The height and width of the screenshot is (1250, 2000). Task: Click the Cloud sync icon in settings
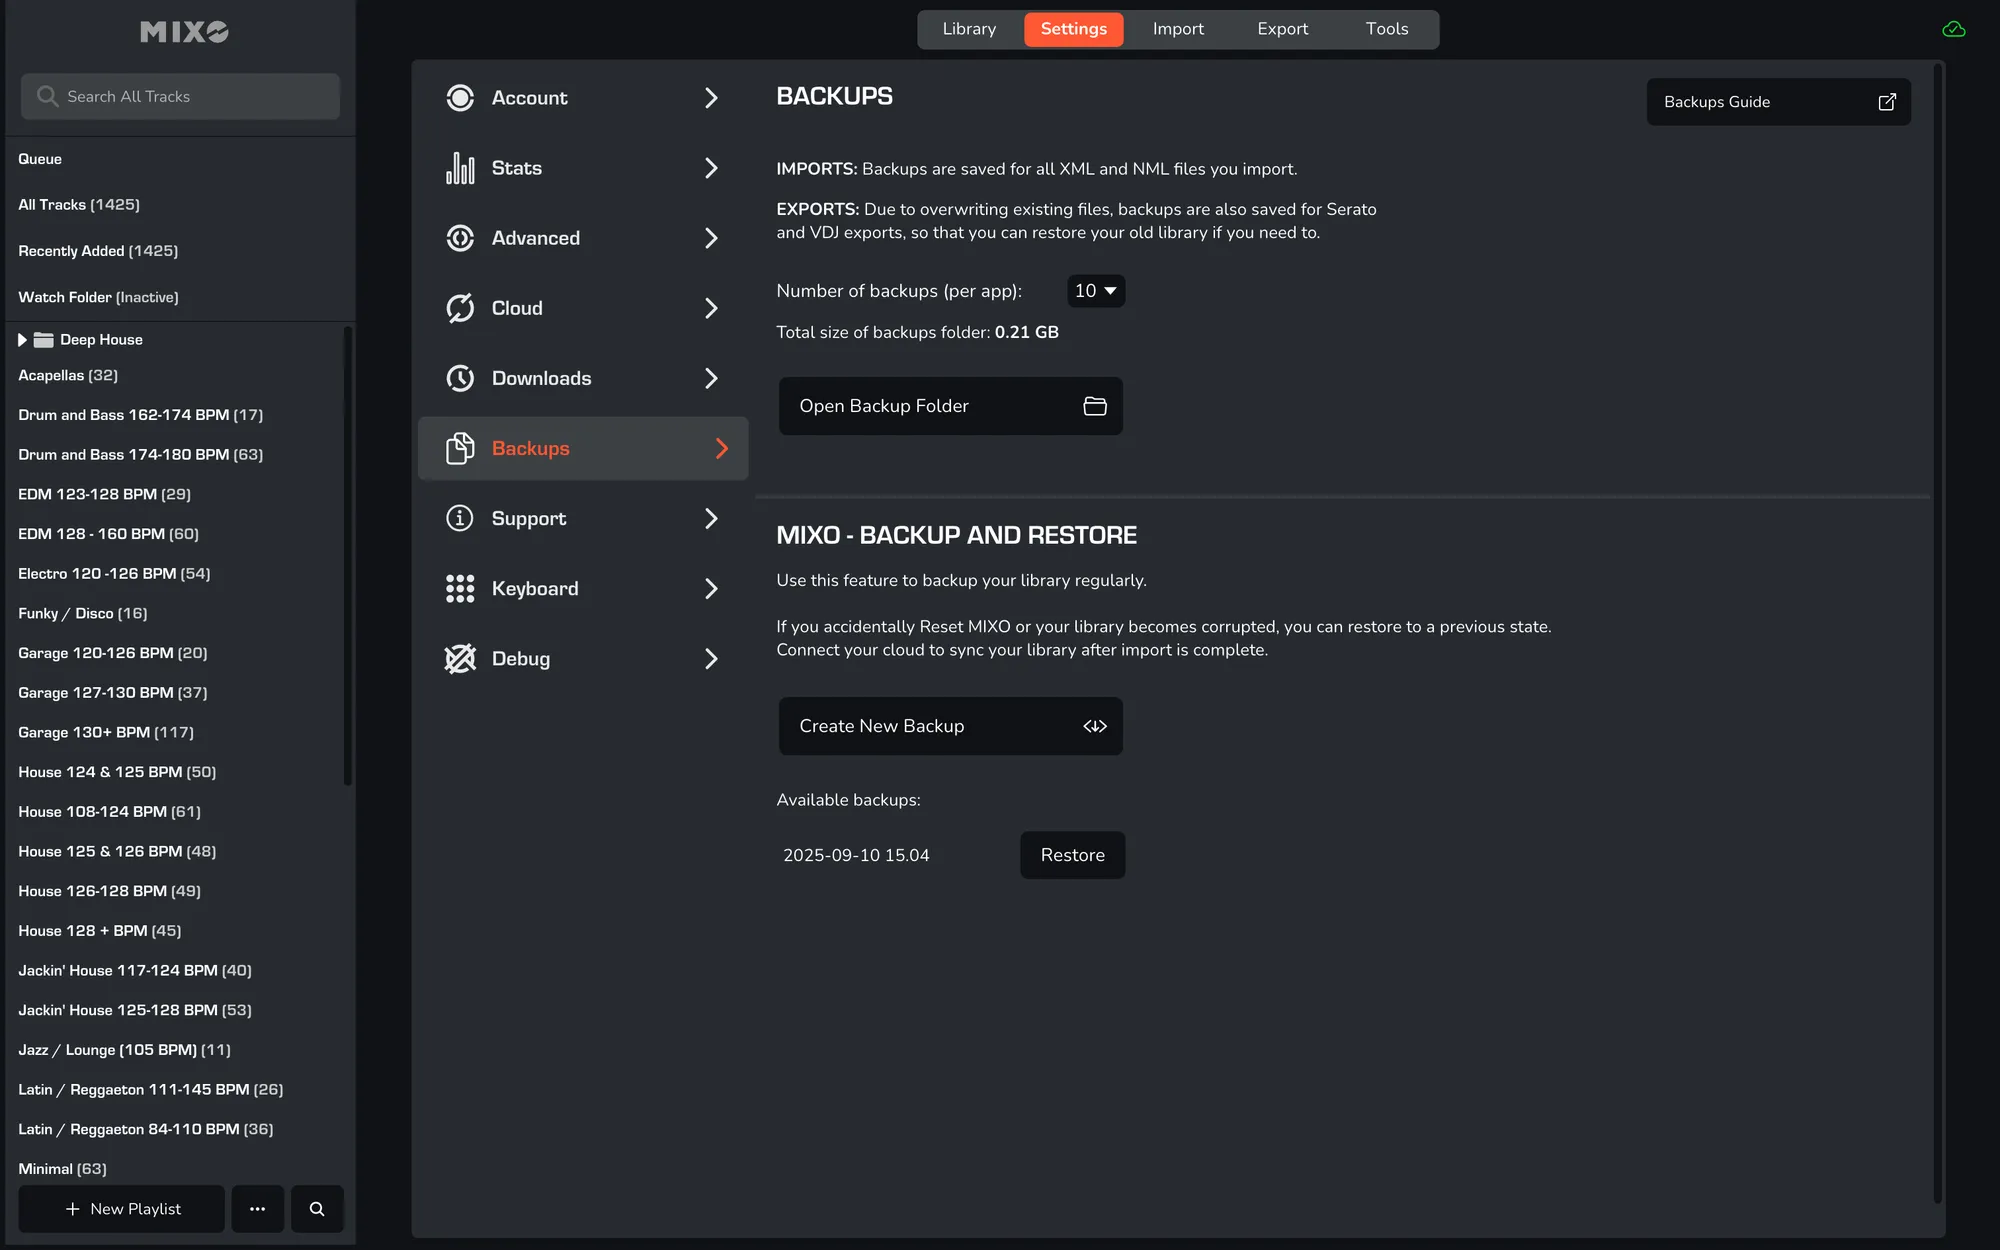click(x=460, y=308)
